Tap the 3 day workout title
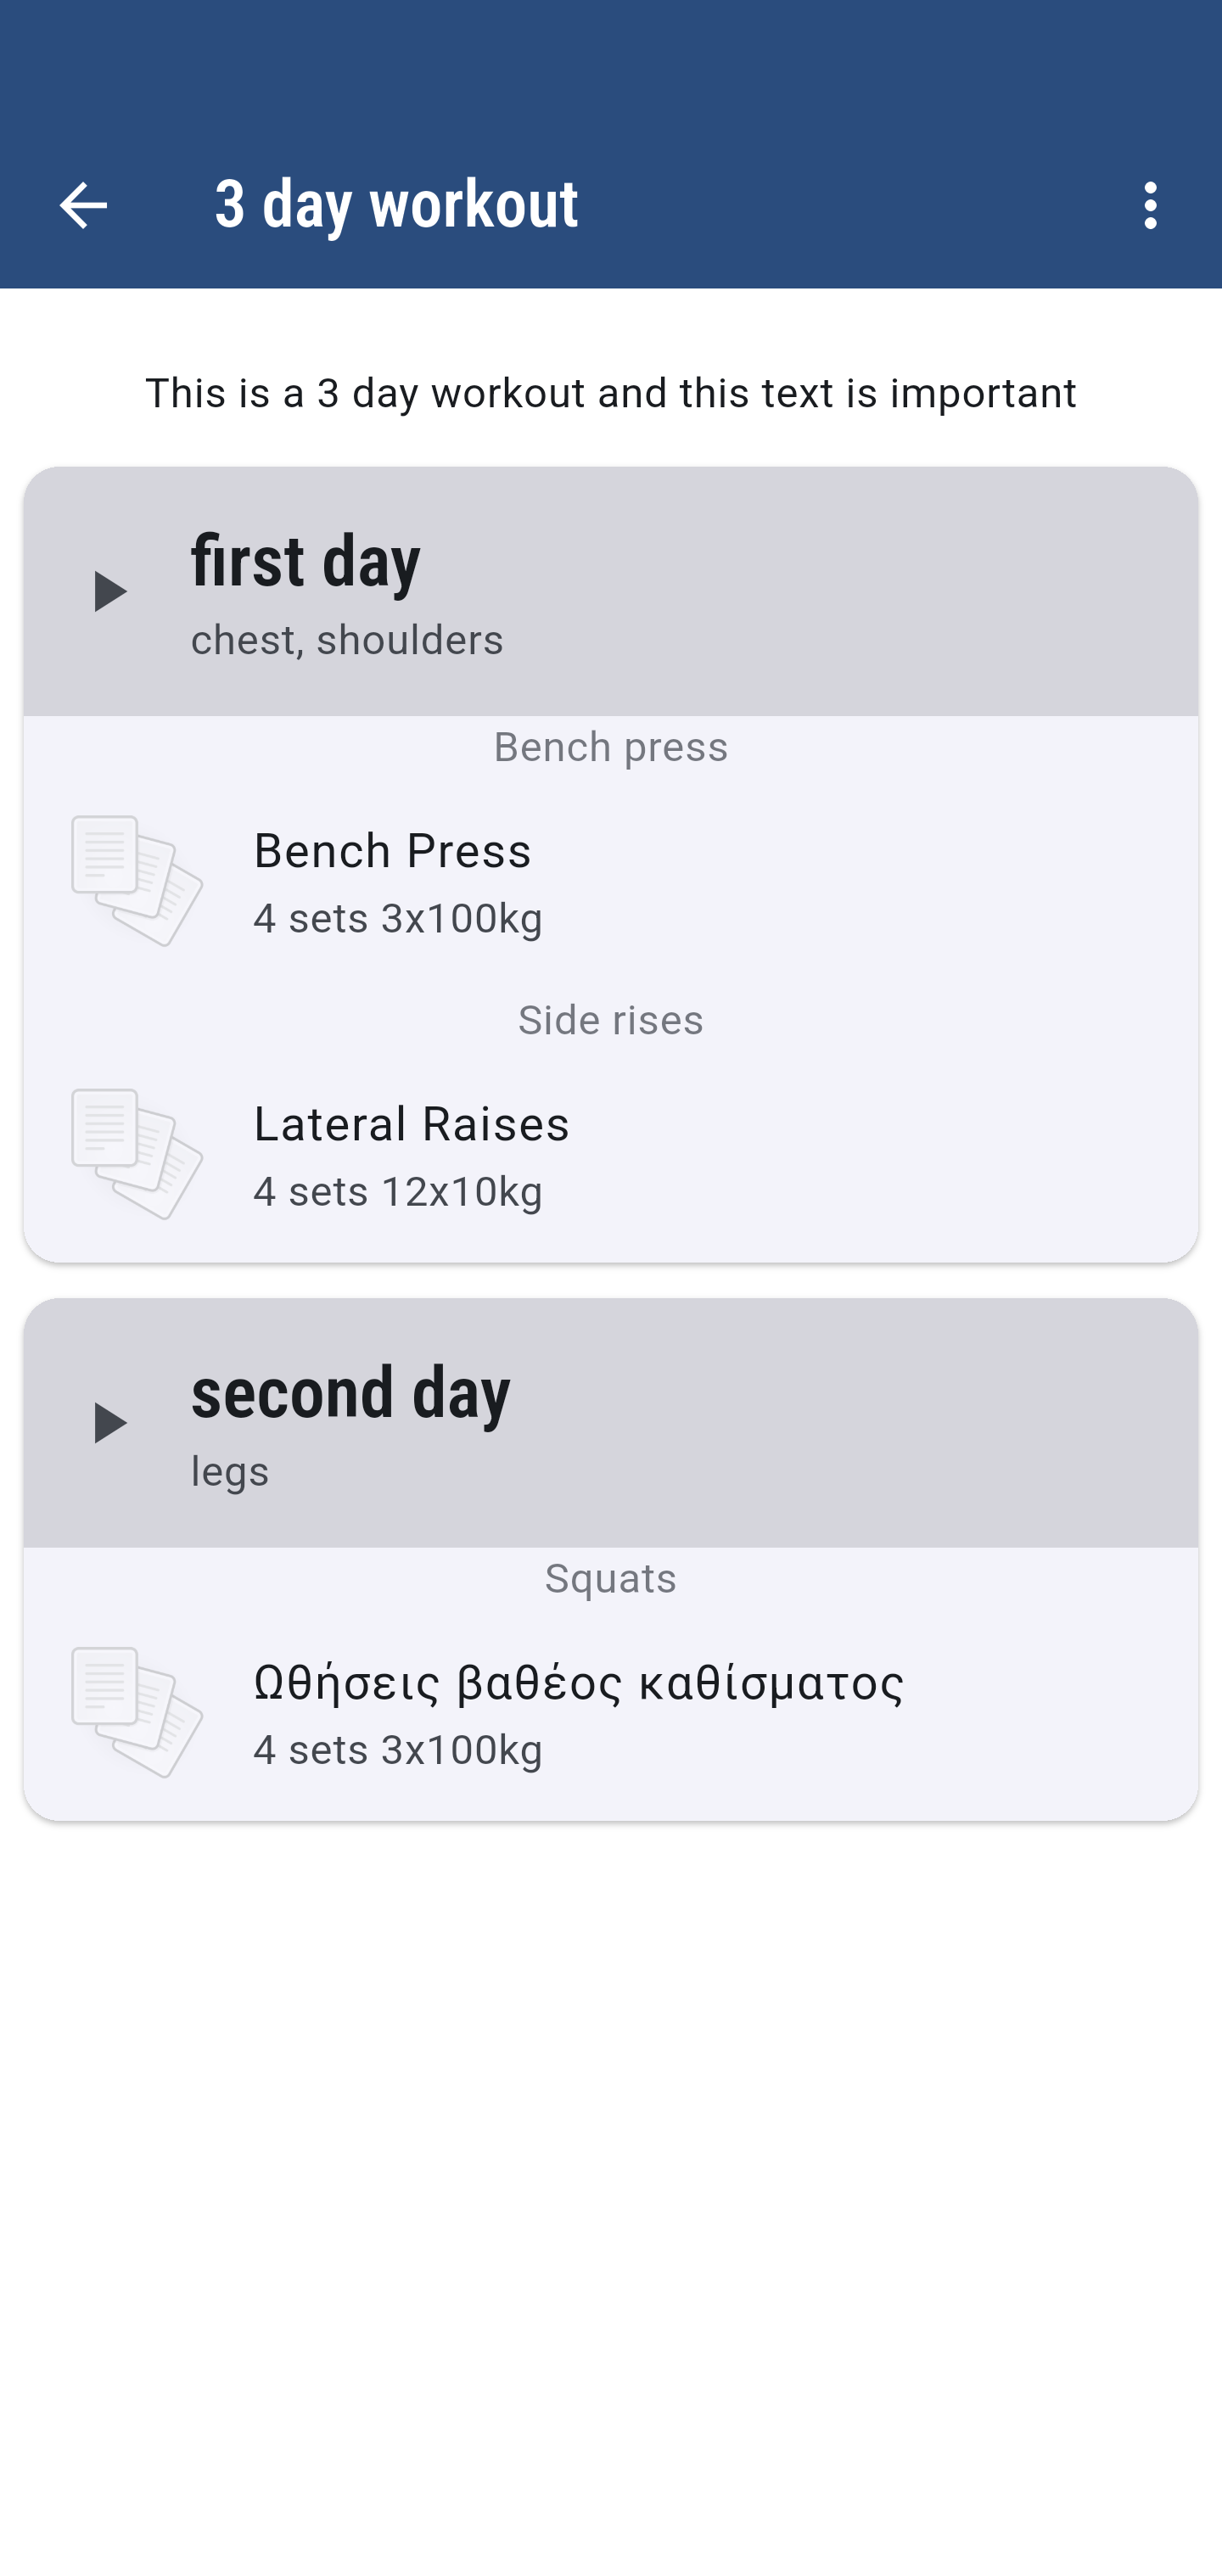1222x2576 pixels. [x=396, y=205]
